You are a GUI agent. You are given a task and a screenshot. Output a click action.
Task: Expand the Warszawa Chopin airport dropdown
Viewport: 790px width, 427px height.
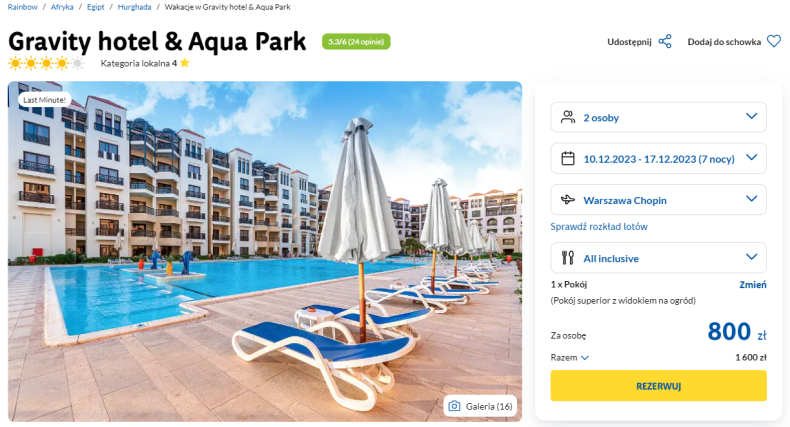pyautogui.click(x=659, y=200)
